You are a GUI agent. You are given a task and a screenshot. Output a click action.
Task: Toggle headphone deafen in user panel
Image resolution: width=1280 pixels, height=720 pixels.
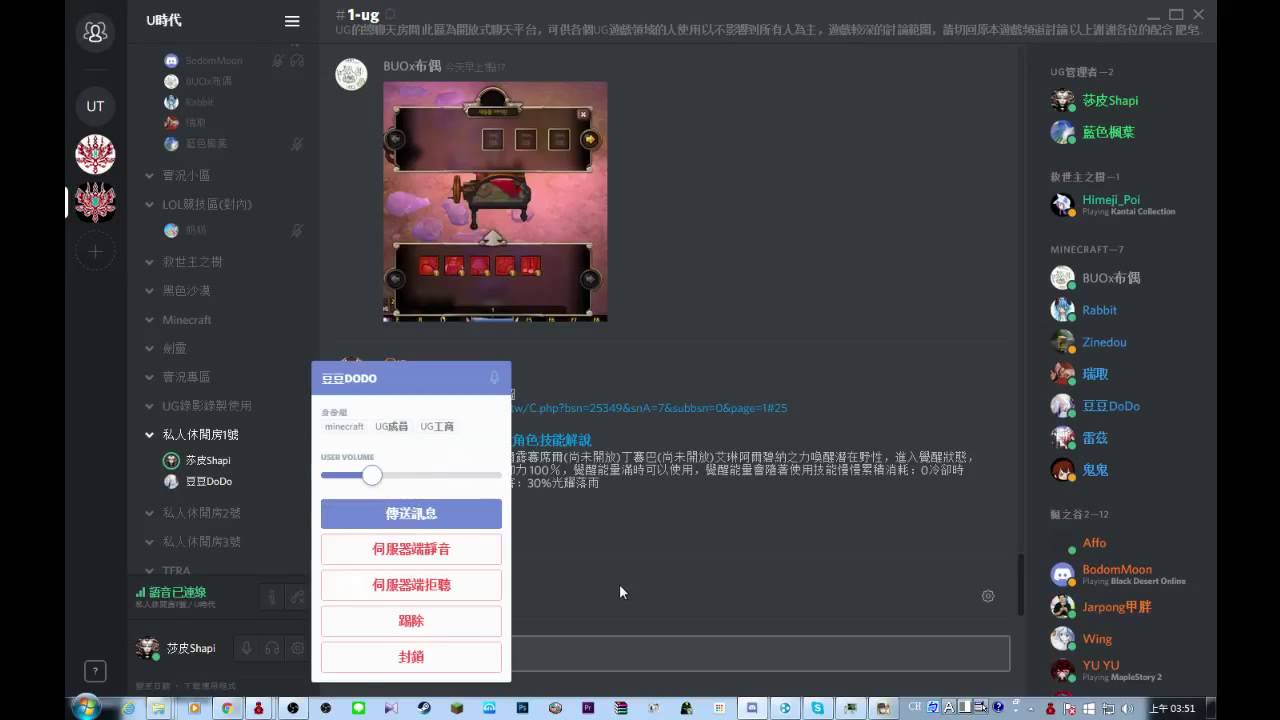coord(272,648)
